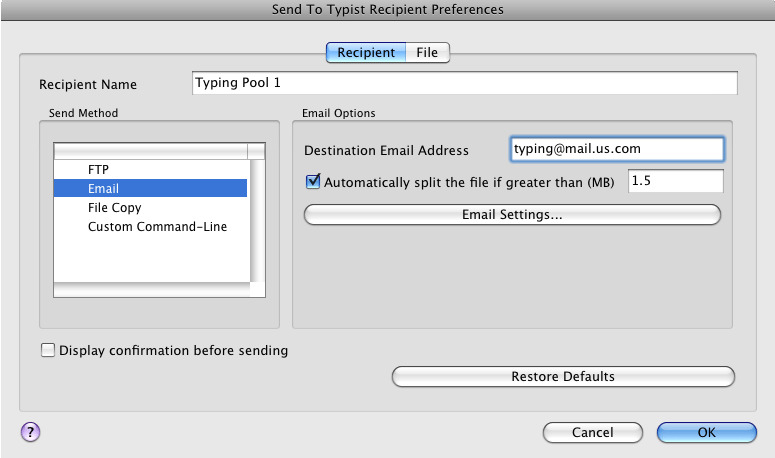Viewport: 775px width, 458px height.
Task: Click the split size MB field showing 1.5
Action: click(676, 181)
